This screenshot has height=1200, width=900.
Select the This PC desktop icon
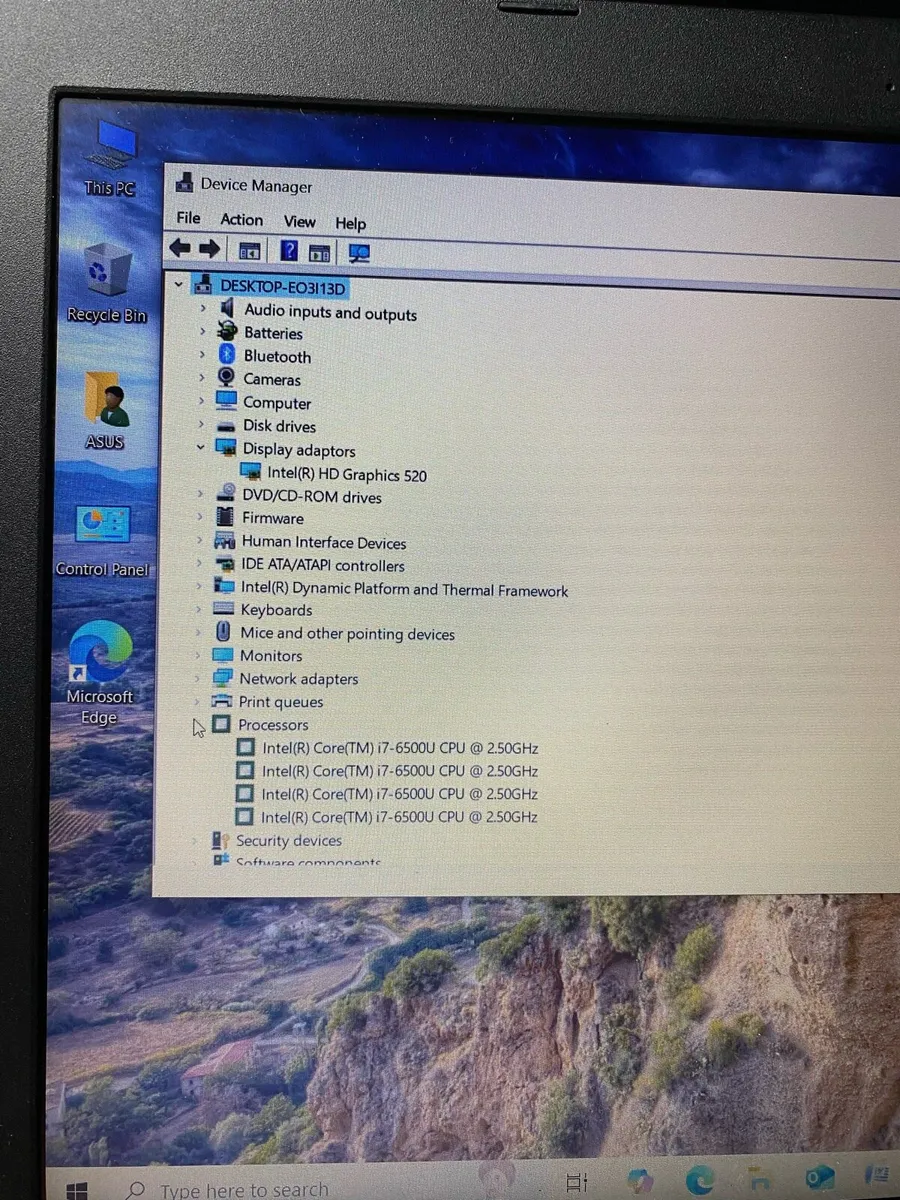coord(110,158)
